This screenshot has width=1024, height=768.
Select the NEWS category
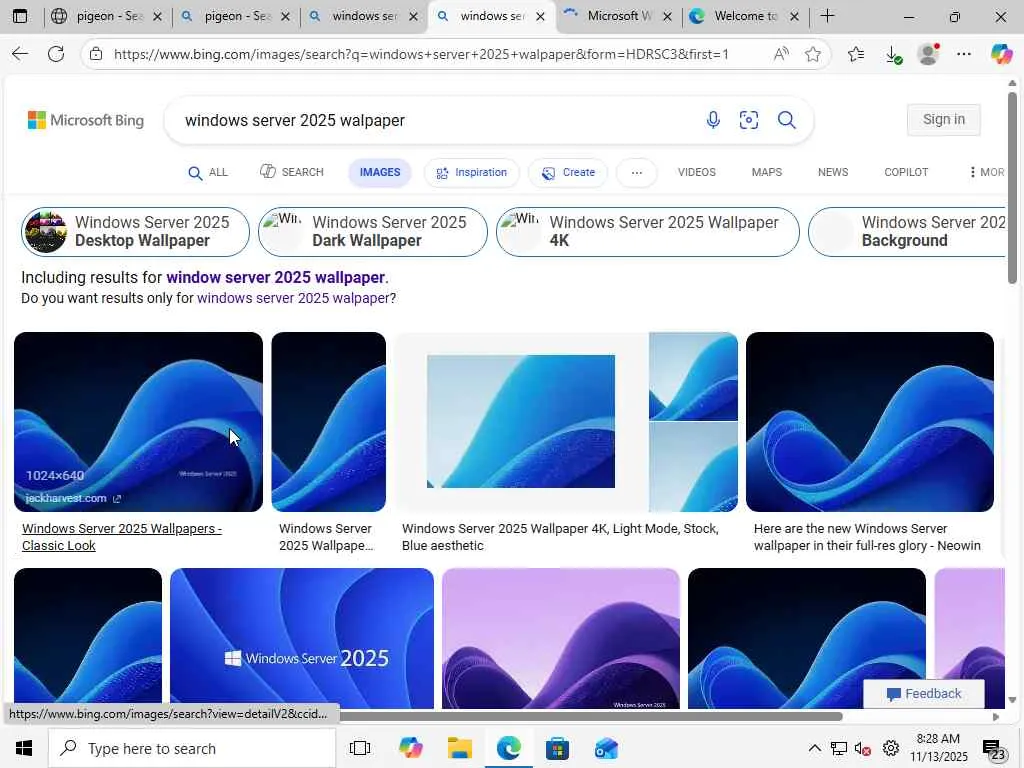(833, 172)
